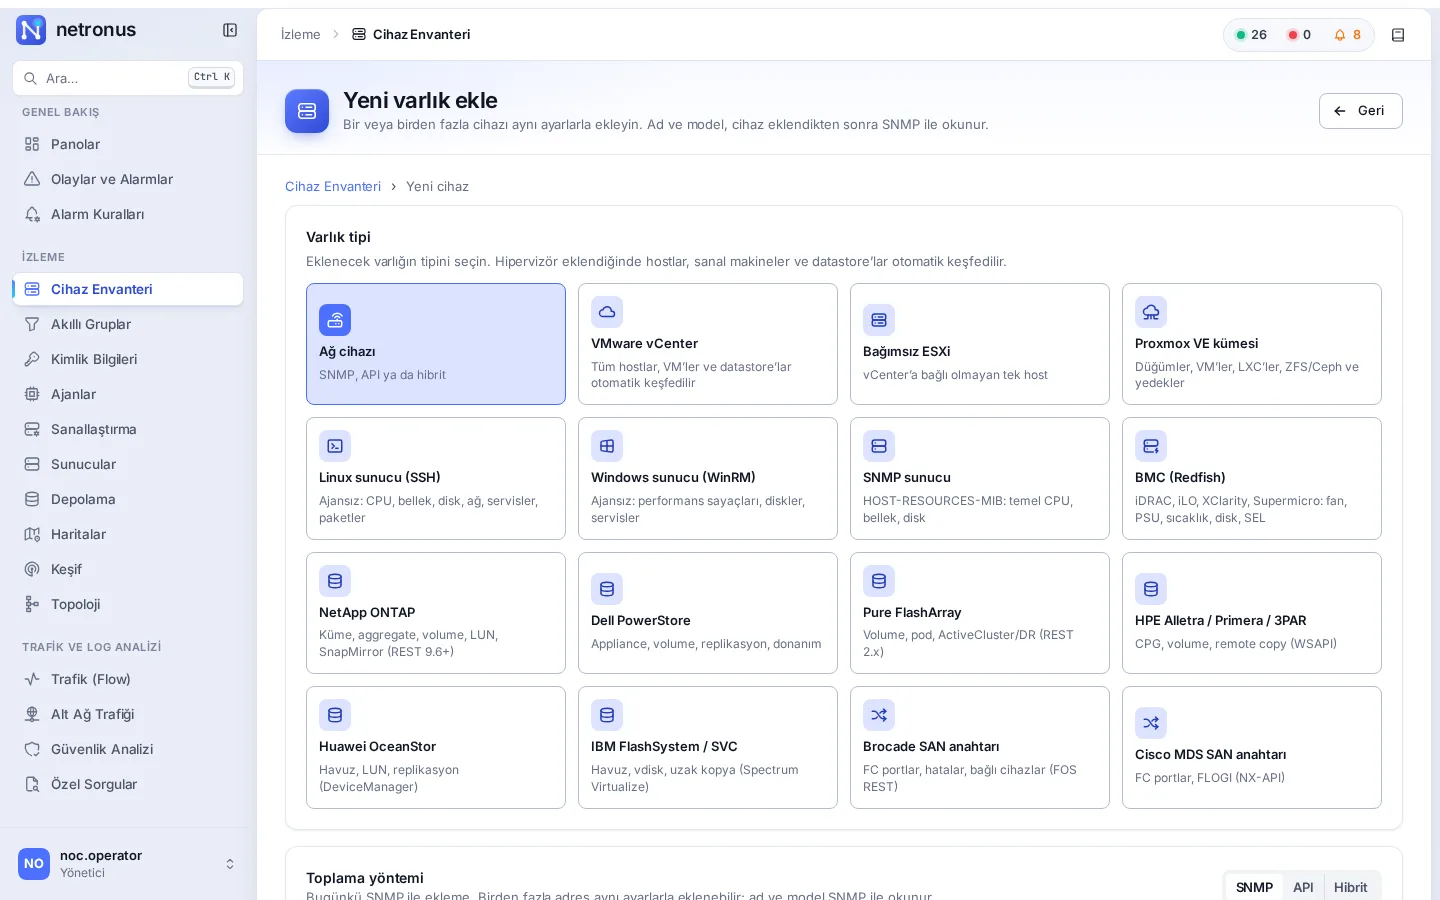Click the Keşif radar icon
1440x900 pixels.
[x=32, y=569]
